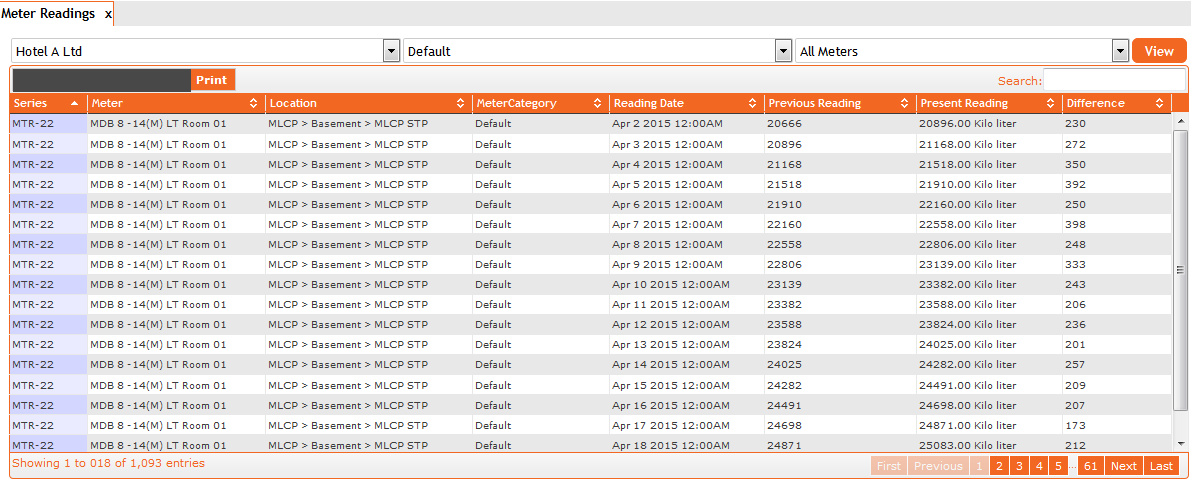Click the Print button

point(211,80)
